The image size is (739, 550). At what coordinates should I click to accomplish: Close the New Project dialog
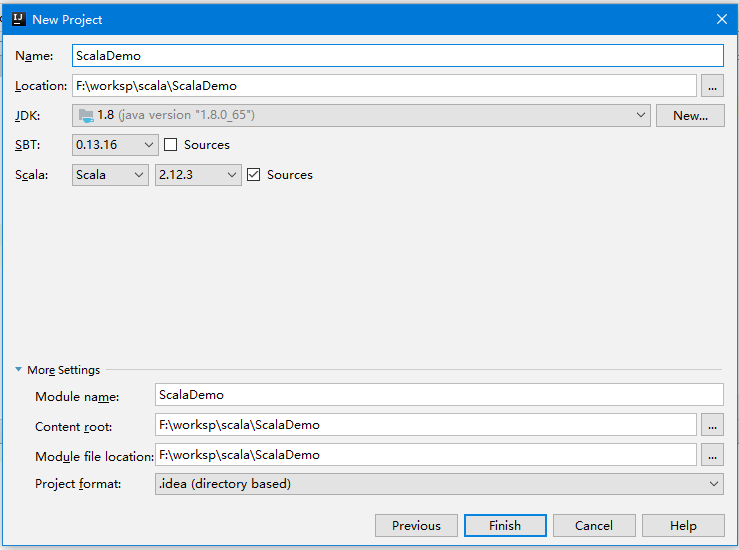coord(721,19)
